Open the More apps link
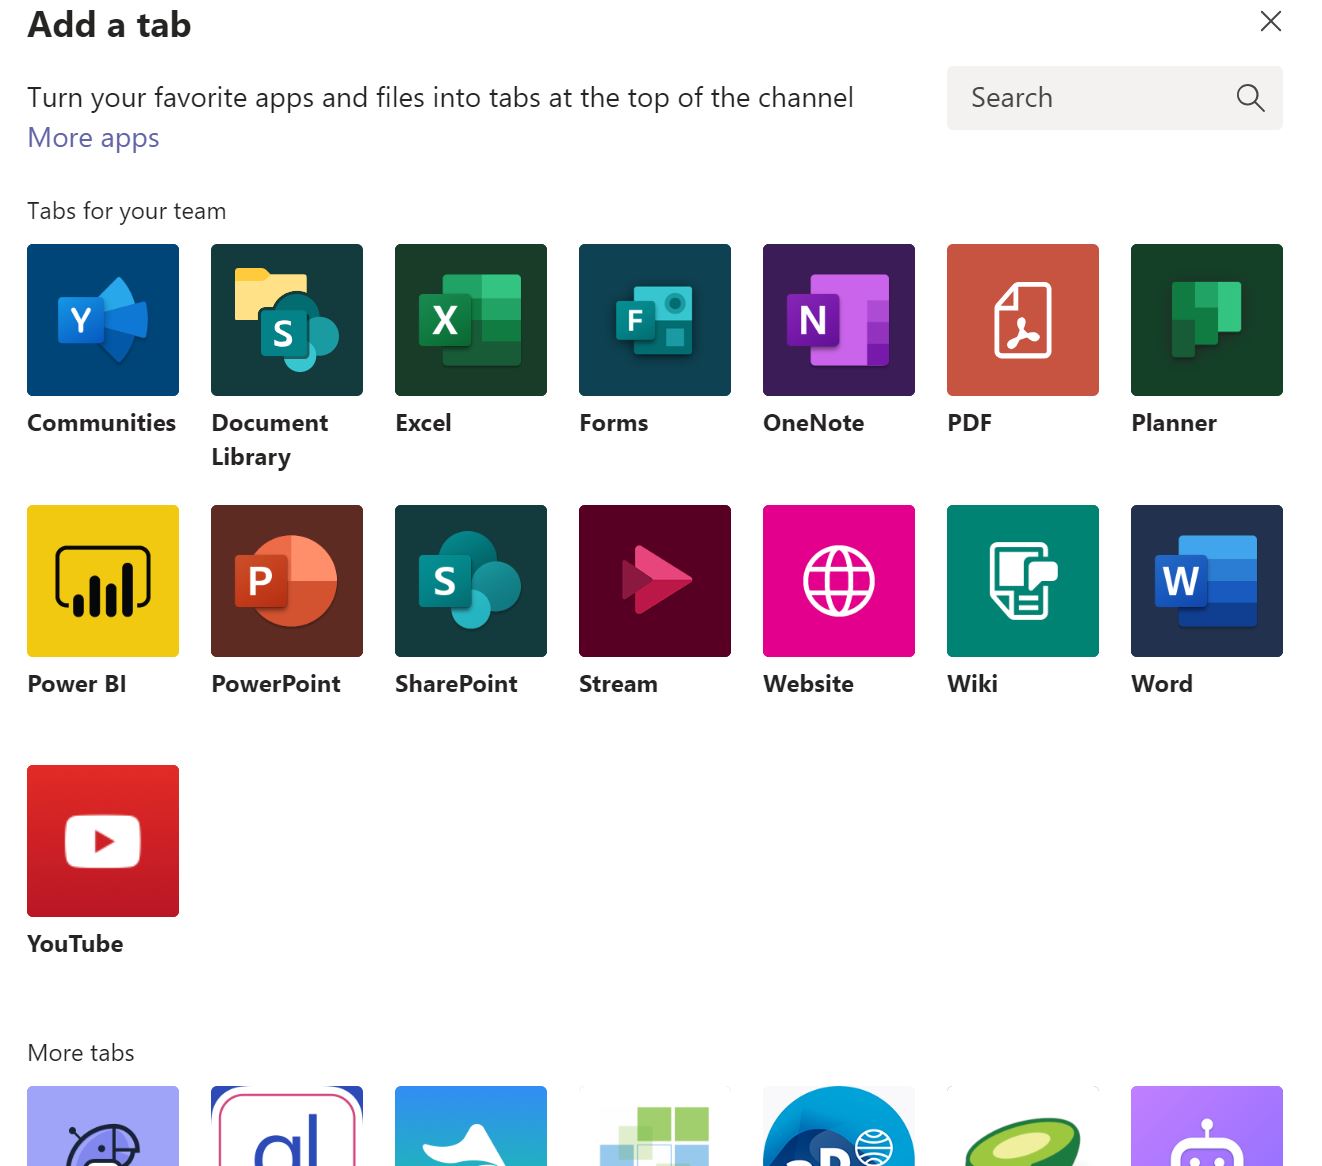This screenshot has height=1166, width=1322. 93,138
